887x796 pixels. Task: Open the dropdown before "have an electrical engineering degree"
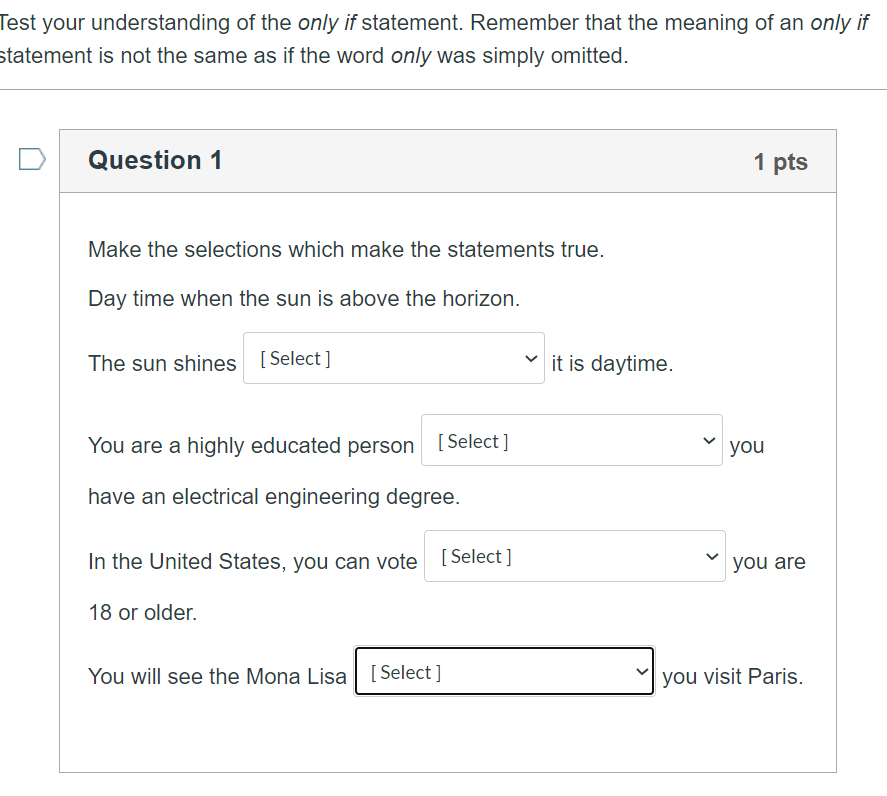[x=571, y=440]
